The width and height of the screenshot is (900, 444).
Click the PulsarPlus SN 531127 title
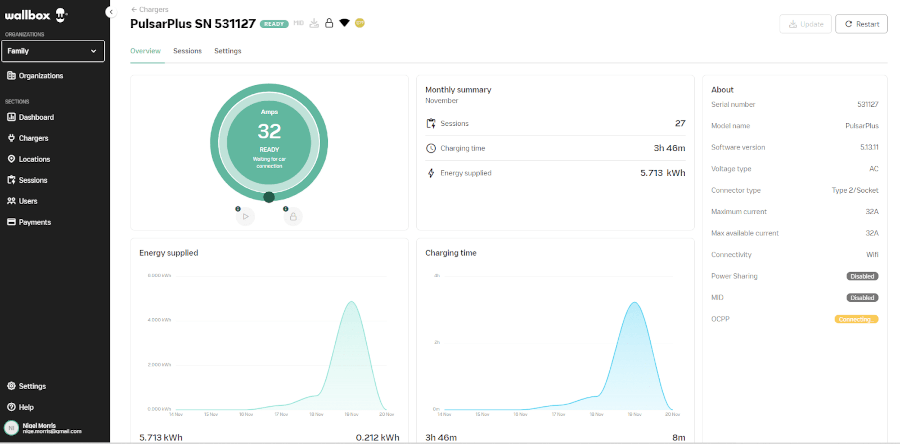click(x=193, y=24)
